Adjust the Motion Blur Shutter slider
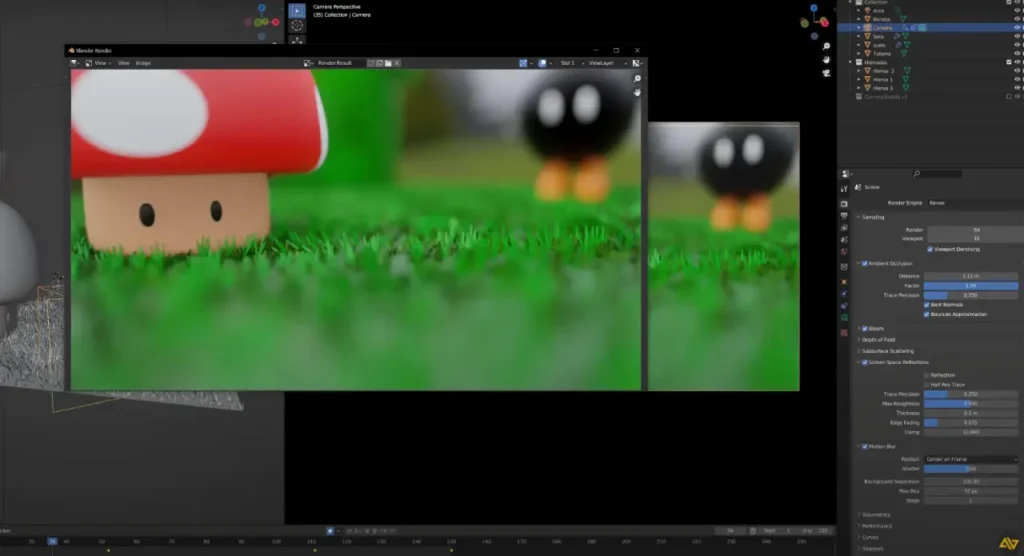This screenshot has height=556, width=1024. coord(970,469)
